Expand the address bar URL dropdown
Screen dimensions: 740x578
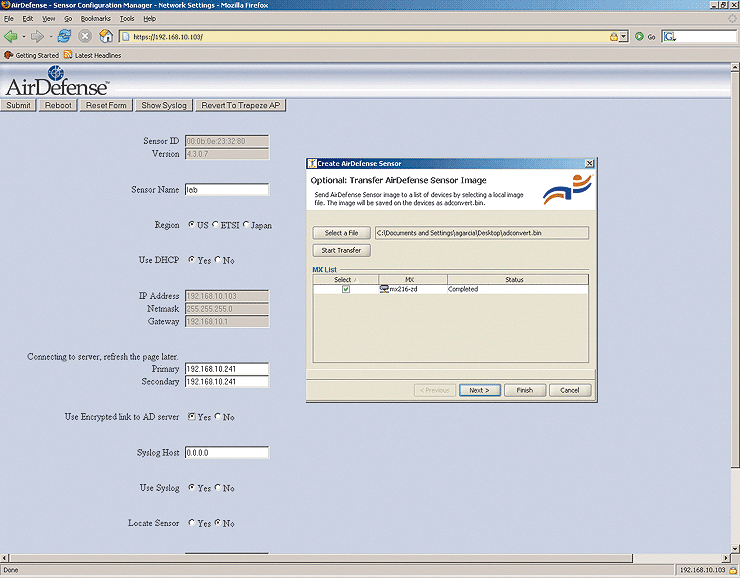point(623,36)
